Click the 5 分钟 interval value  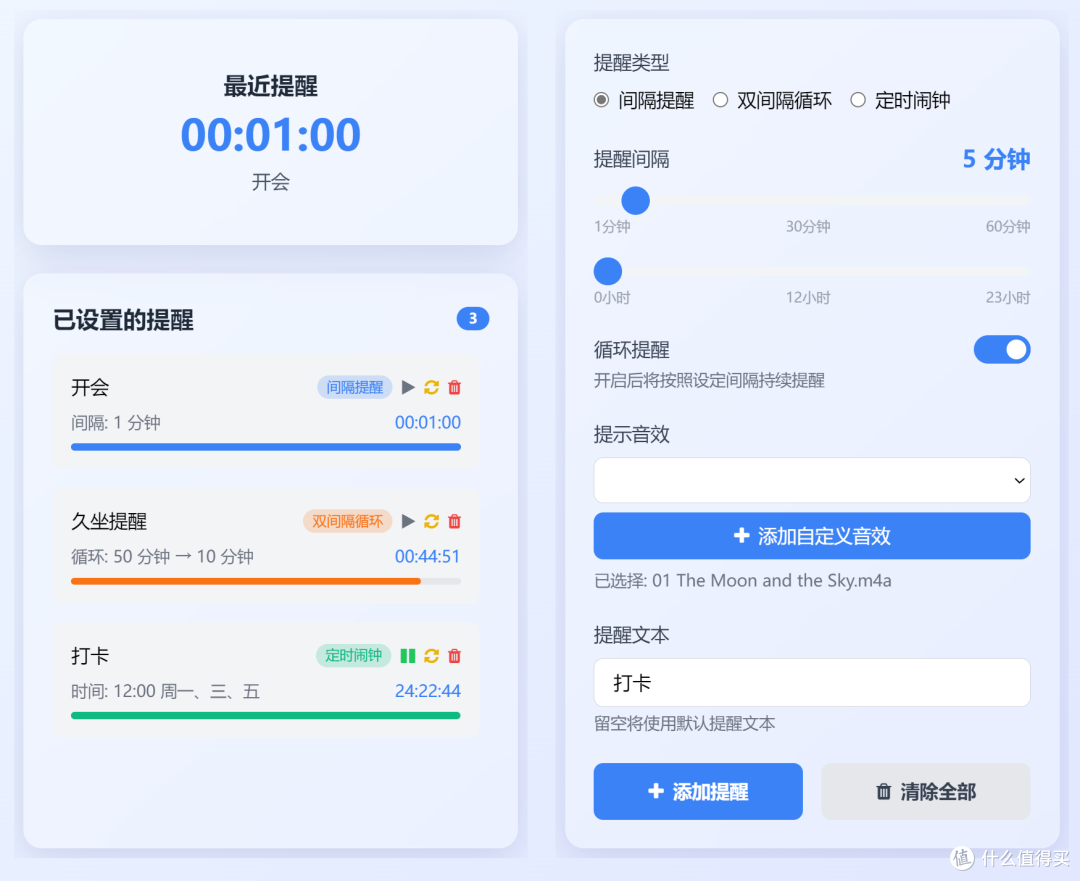996,159
